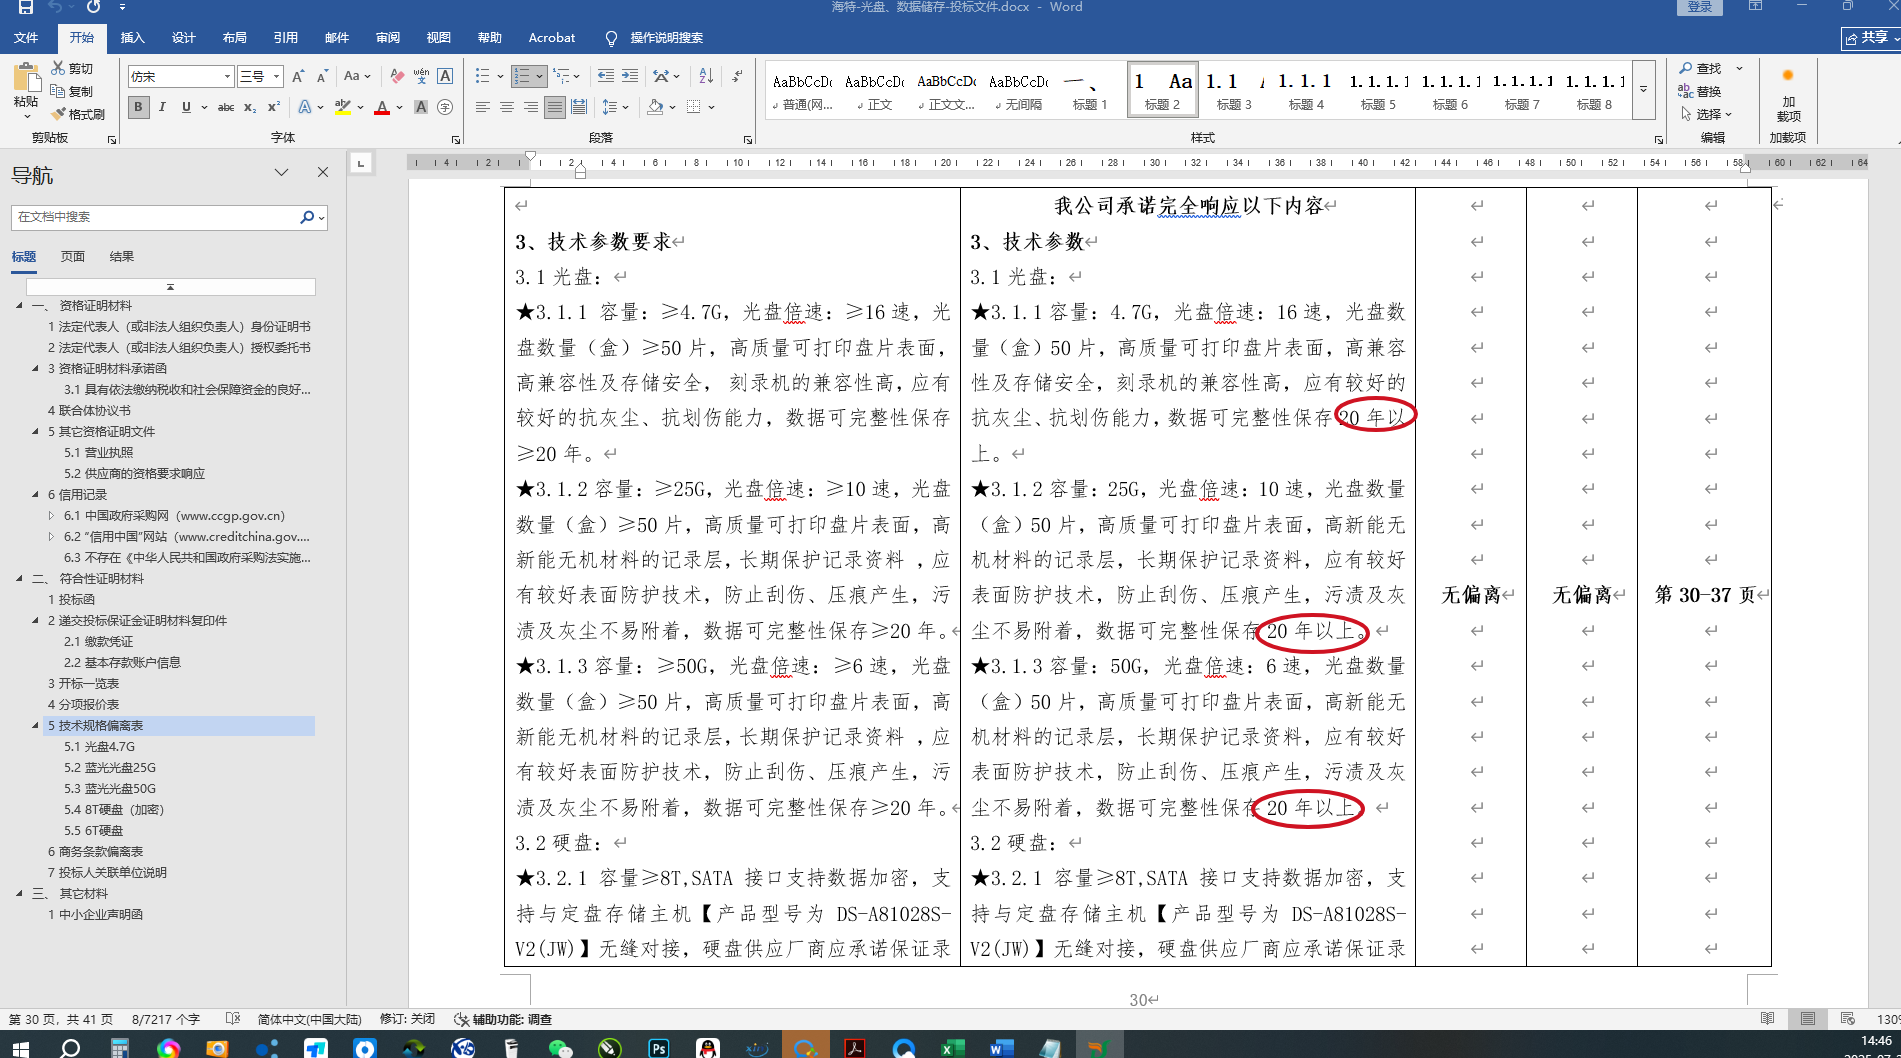The image size is (1901, 1058).
Task: Click the phonetic guide wén icon
Action: pos(421,76)
